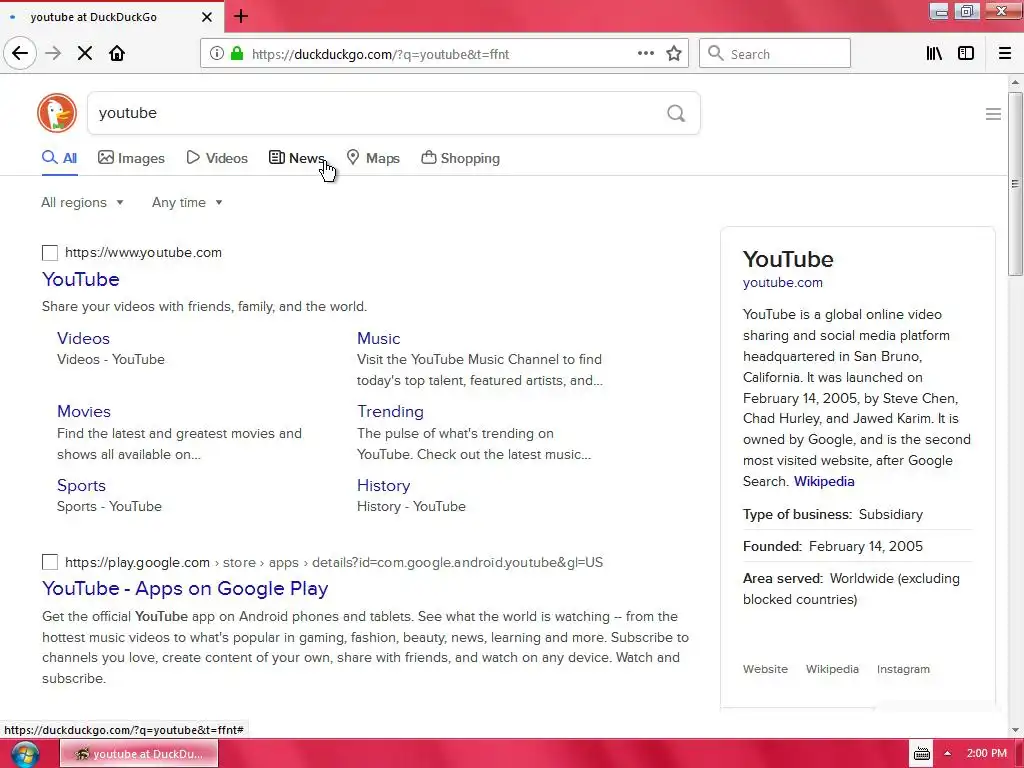The height and width of the screenshot is (768, 1024).
Task: Expand the 'All regions' dropdown
Action: pyautogui.click(x=82, y=202)
